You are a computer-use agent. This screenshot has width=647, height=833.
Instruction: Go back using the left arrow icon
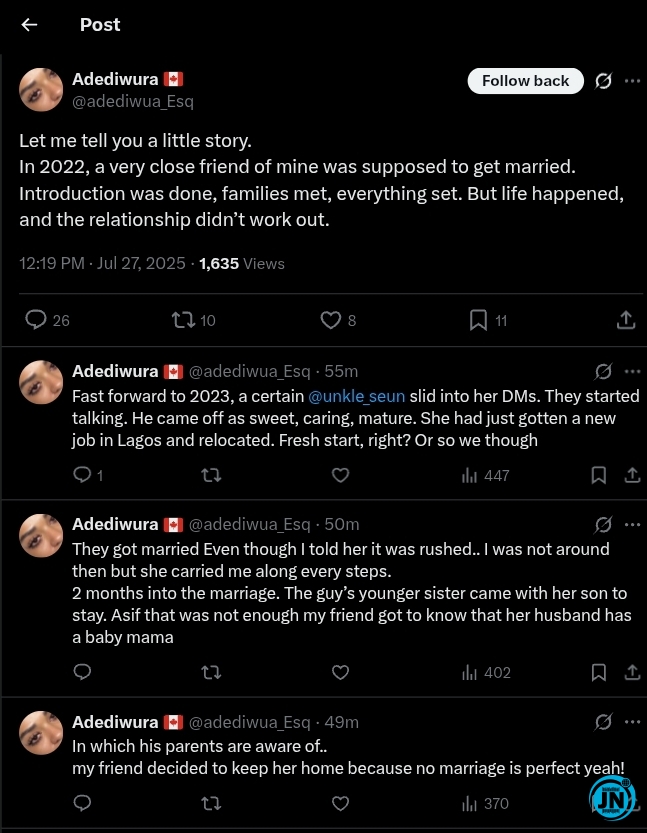click(29, 24)
